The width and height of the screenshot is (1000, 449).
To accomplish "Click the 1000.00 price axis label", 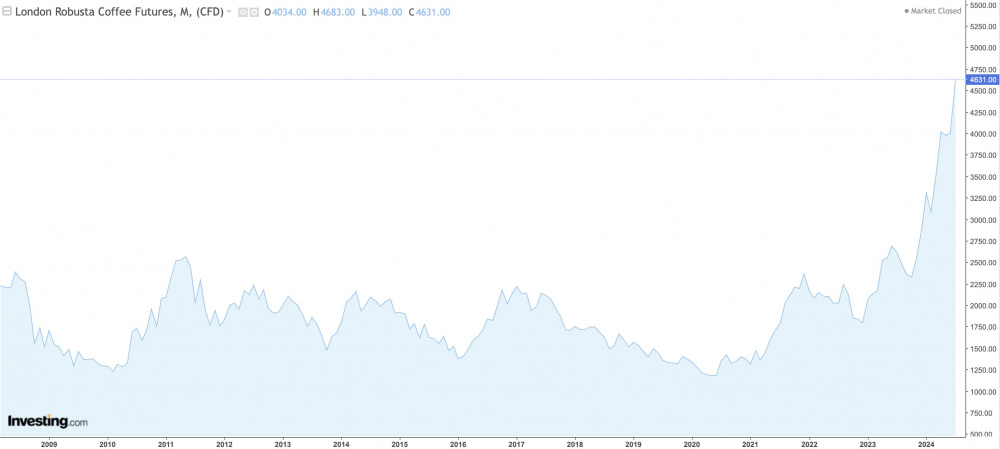I will tap(983, 392).
